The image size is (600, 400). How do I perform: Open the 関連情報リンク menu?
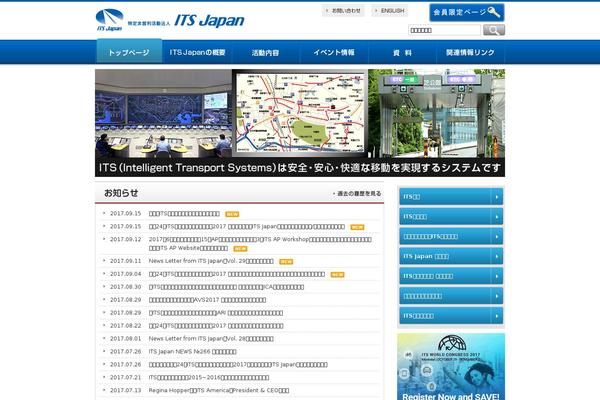click(470, 52)
